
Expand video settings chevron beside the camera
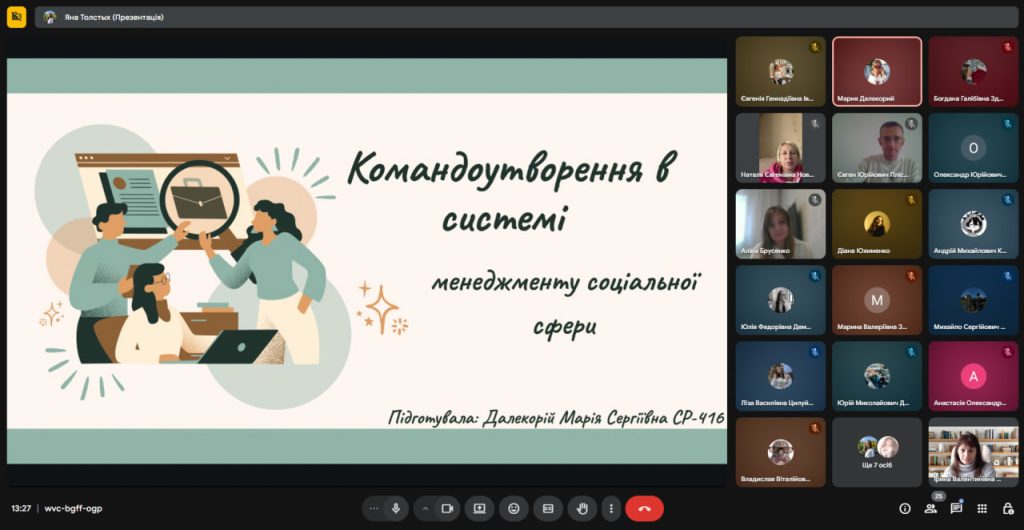425,508
